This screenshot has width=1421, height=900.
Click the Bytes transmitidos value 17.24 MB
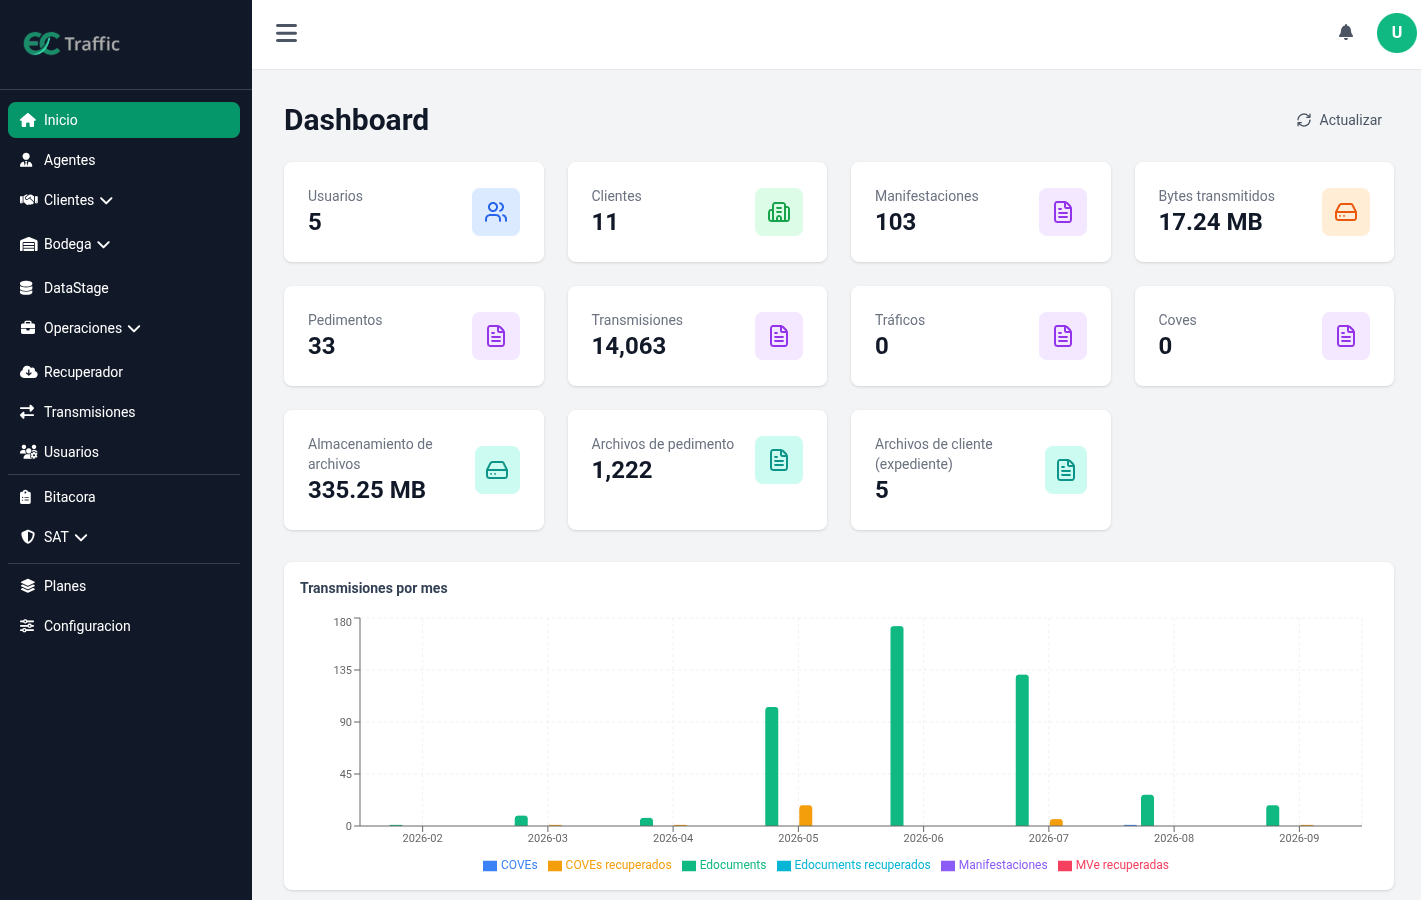tap(1210, 222)
